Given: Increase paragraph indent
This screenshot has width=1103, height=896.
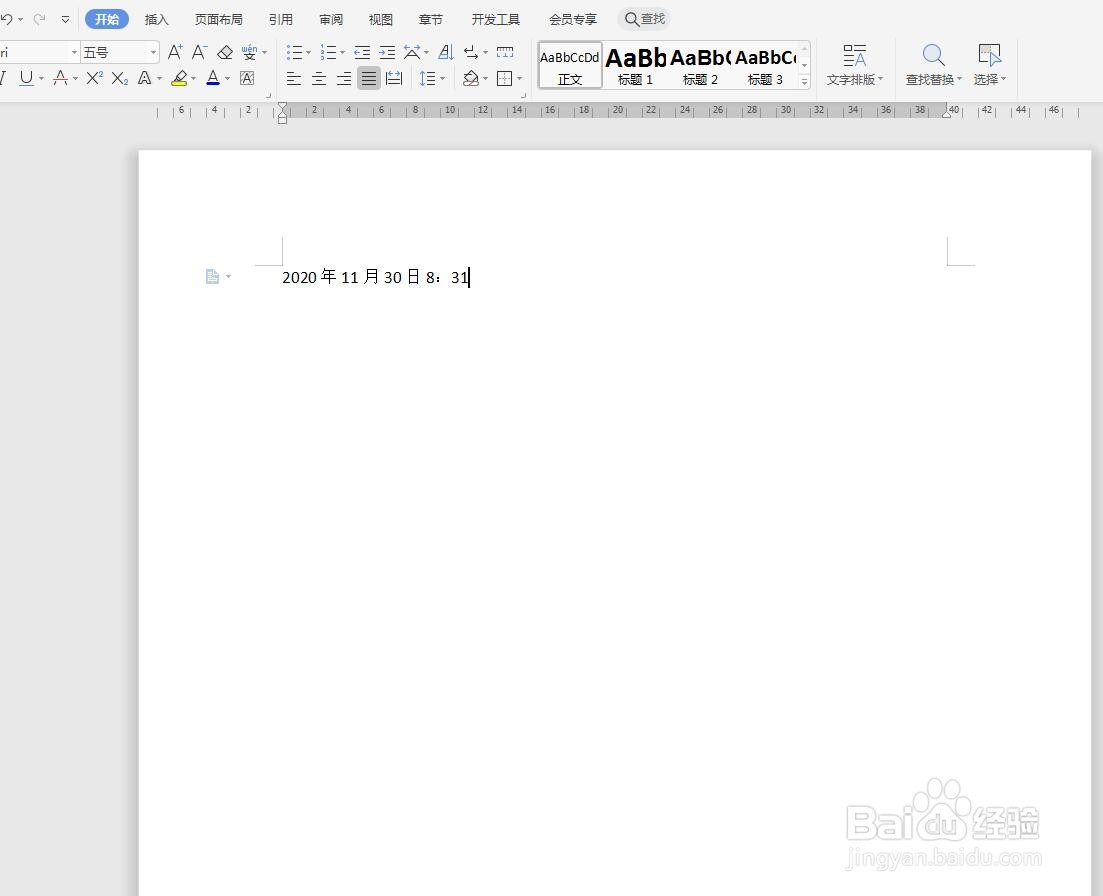Looking at the screenshot, I should 387,52.
